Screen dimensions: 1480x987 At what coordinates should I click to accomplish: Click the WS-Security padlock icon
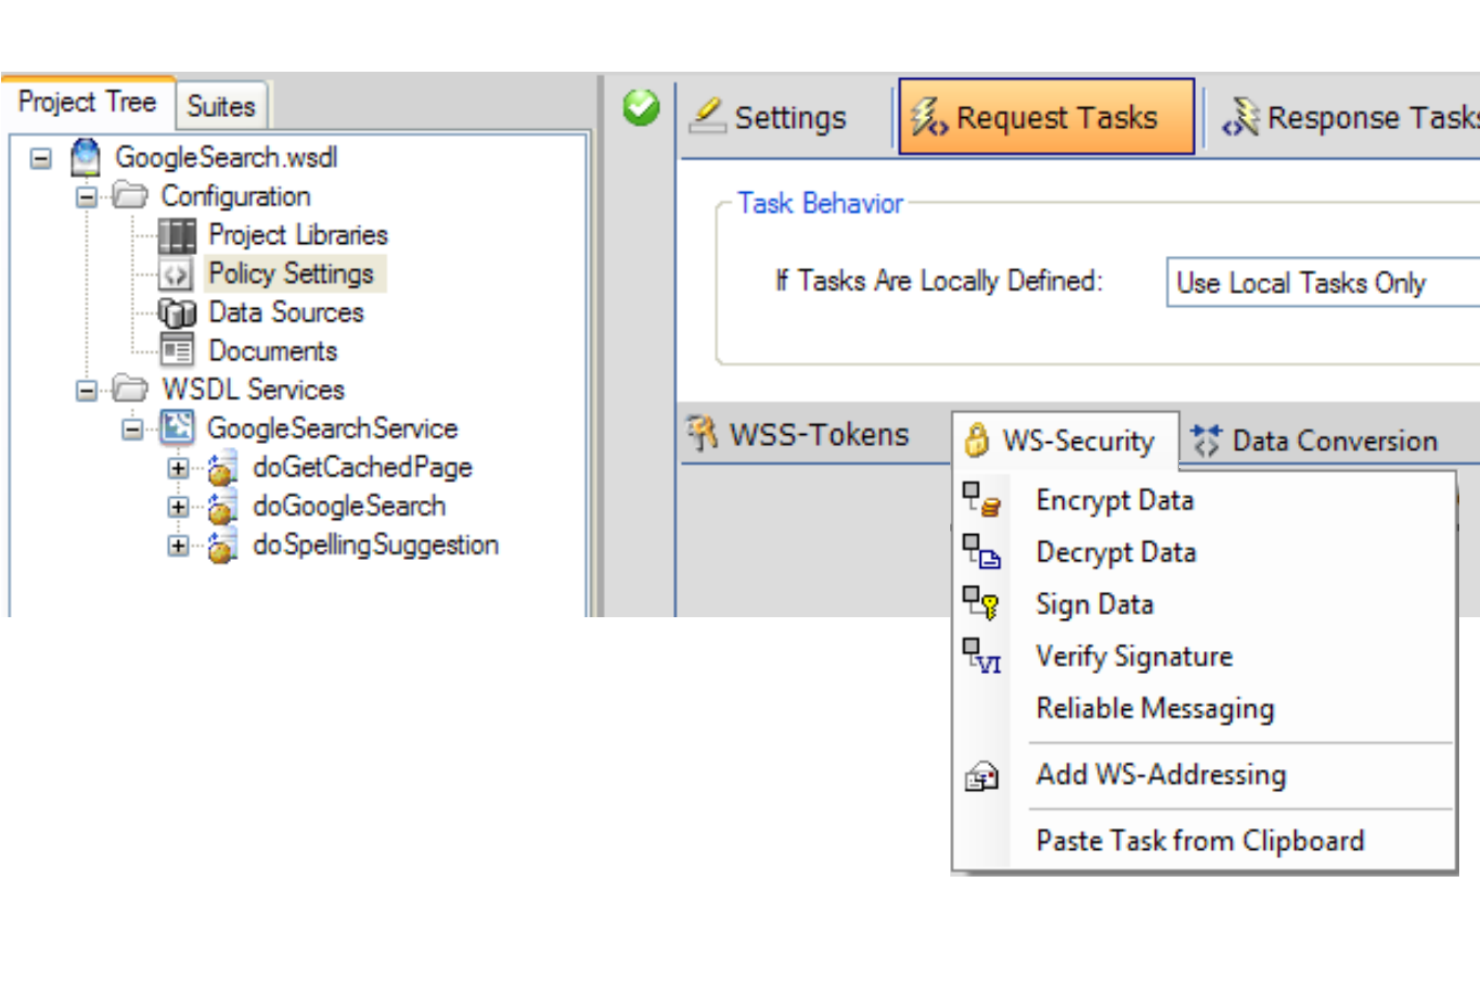[x=977, y=440]
